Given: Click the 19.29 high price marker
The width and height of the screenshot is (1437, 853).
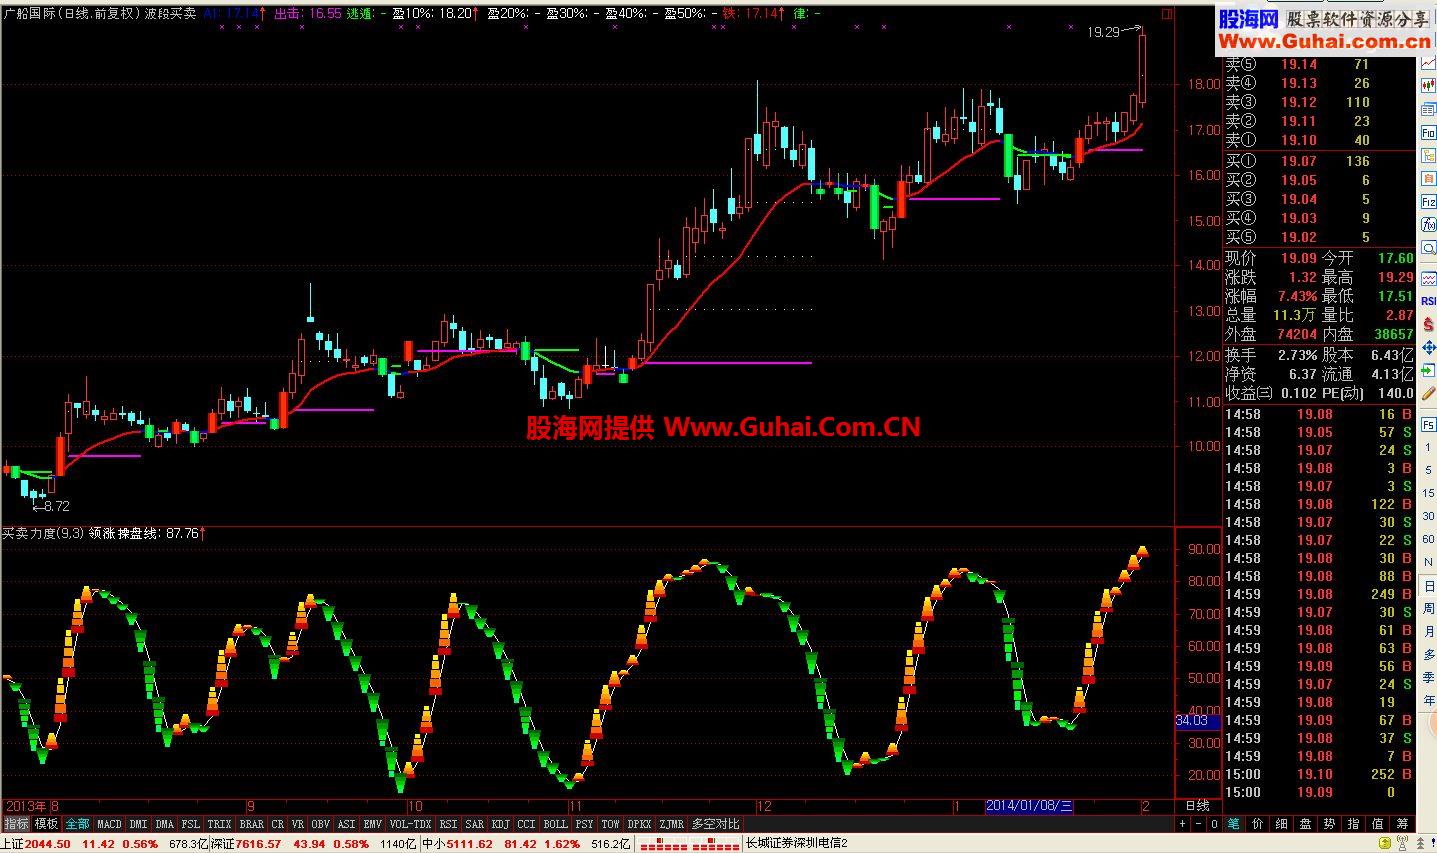Looking at the screenshot, I should coord(1104,32).
